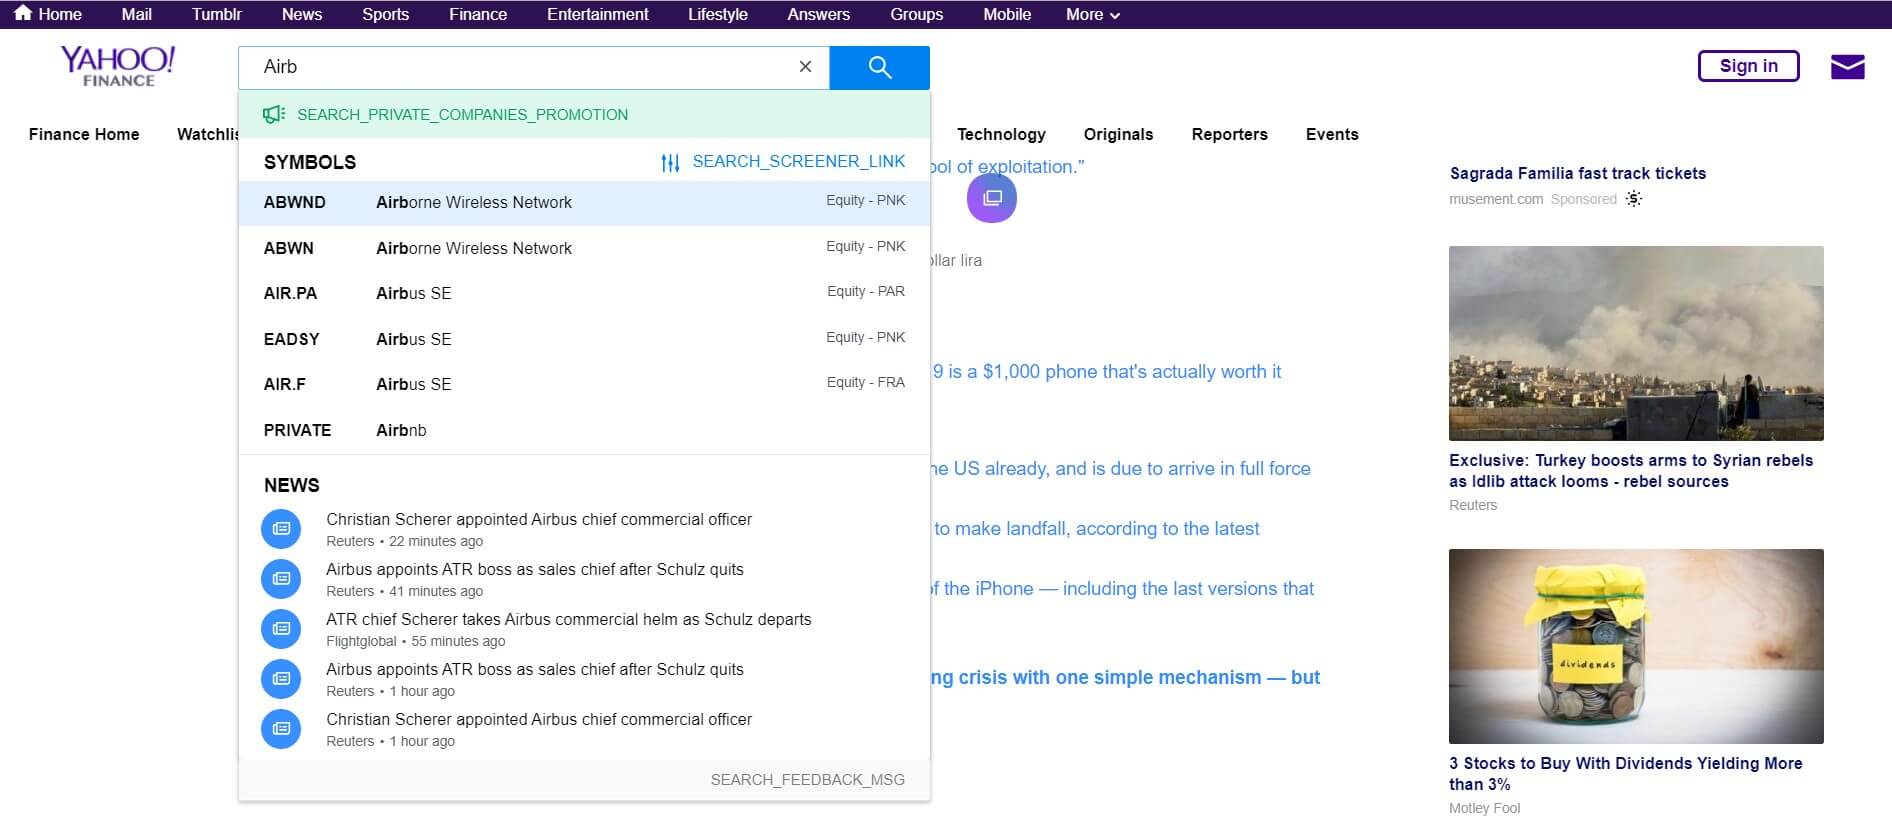Screen dimensions: 1892x832
Task: Select the private company Airbnb result
Action: [x=584, y=430]
